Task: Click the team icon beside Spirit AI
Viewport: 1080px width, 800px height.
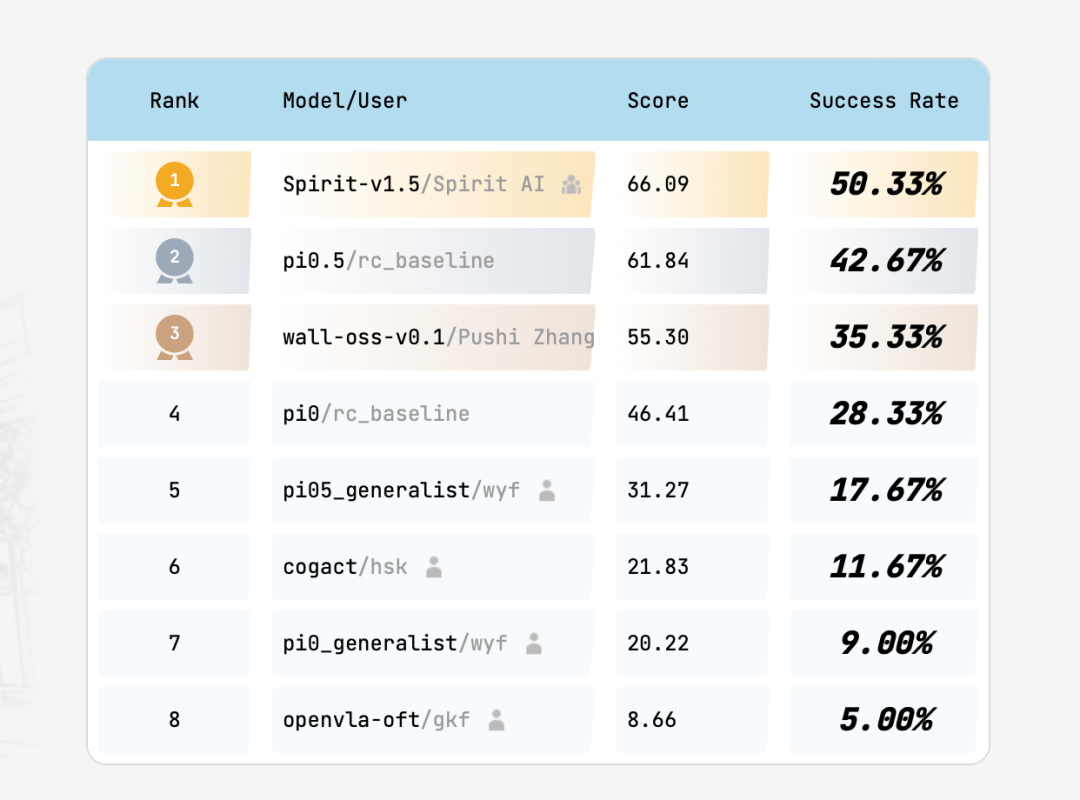Action: pyautogui.click(x=571, y=184)
